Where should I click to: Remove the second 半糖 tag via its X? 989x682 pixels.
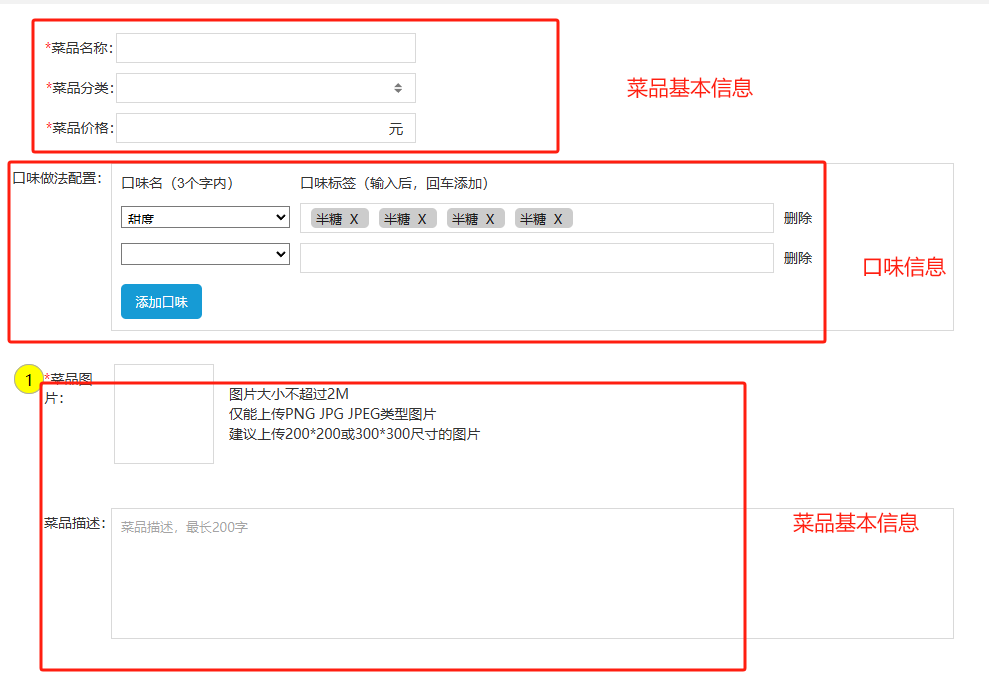422,219
